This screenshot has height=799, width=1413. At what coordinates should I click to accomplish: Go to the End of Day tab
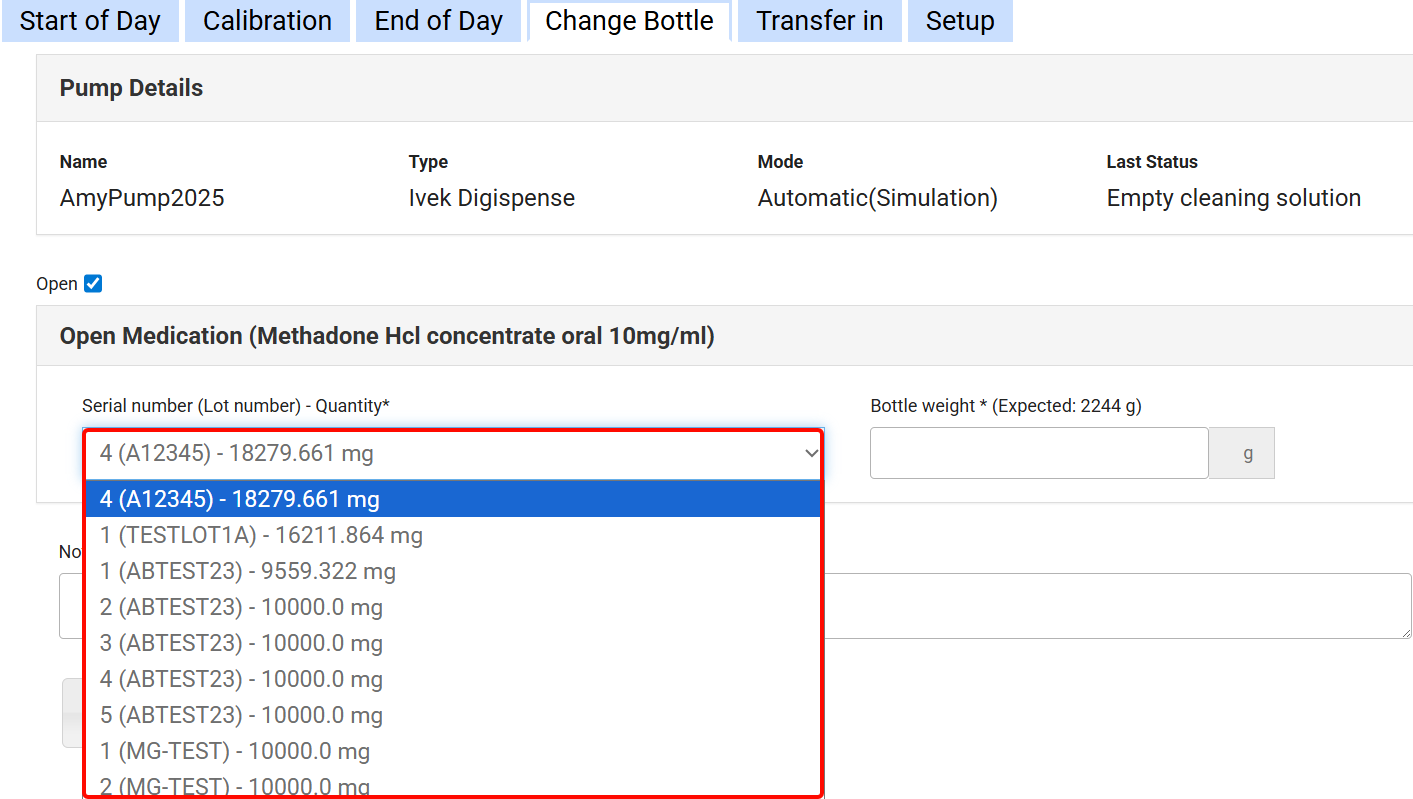point(438,21)
